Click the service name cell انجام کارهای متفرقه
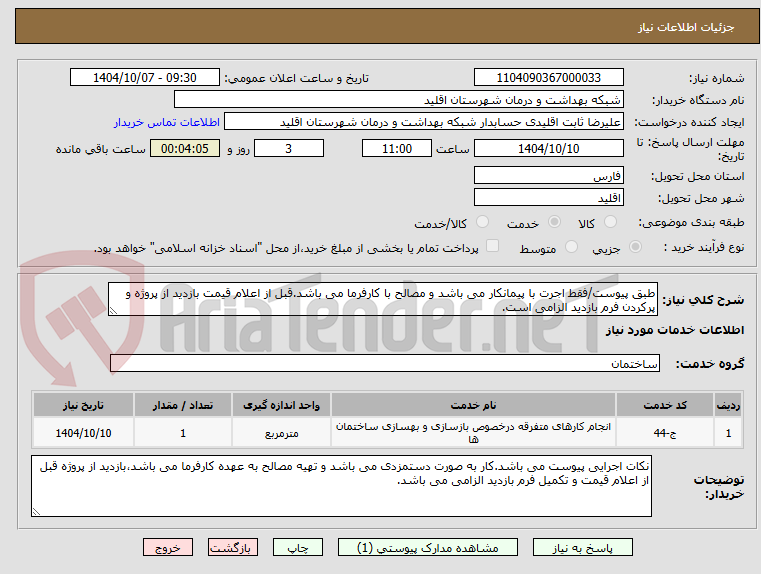 pos(473,432)
